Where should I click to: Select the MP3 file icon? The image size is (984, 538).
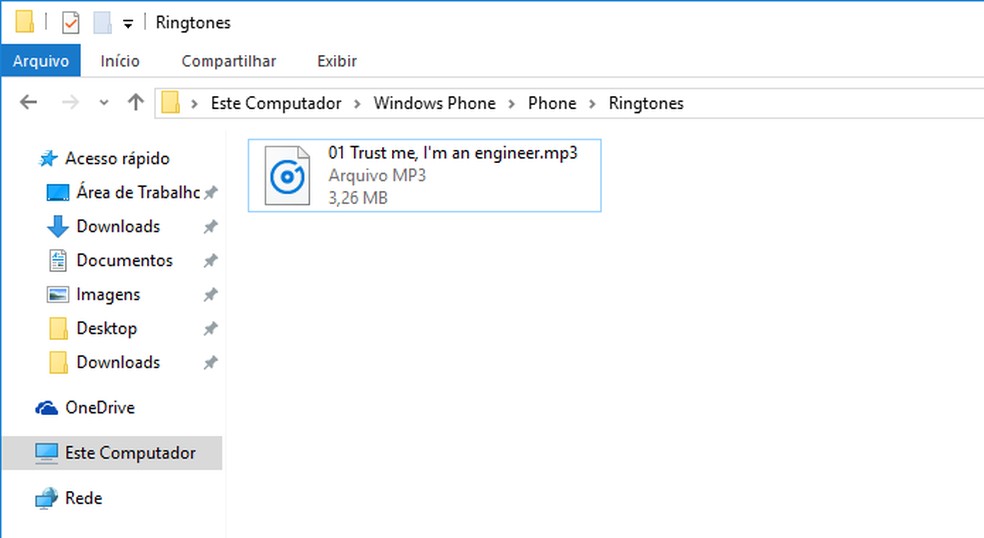287,176
